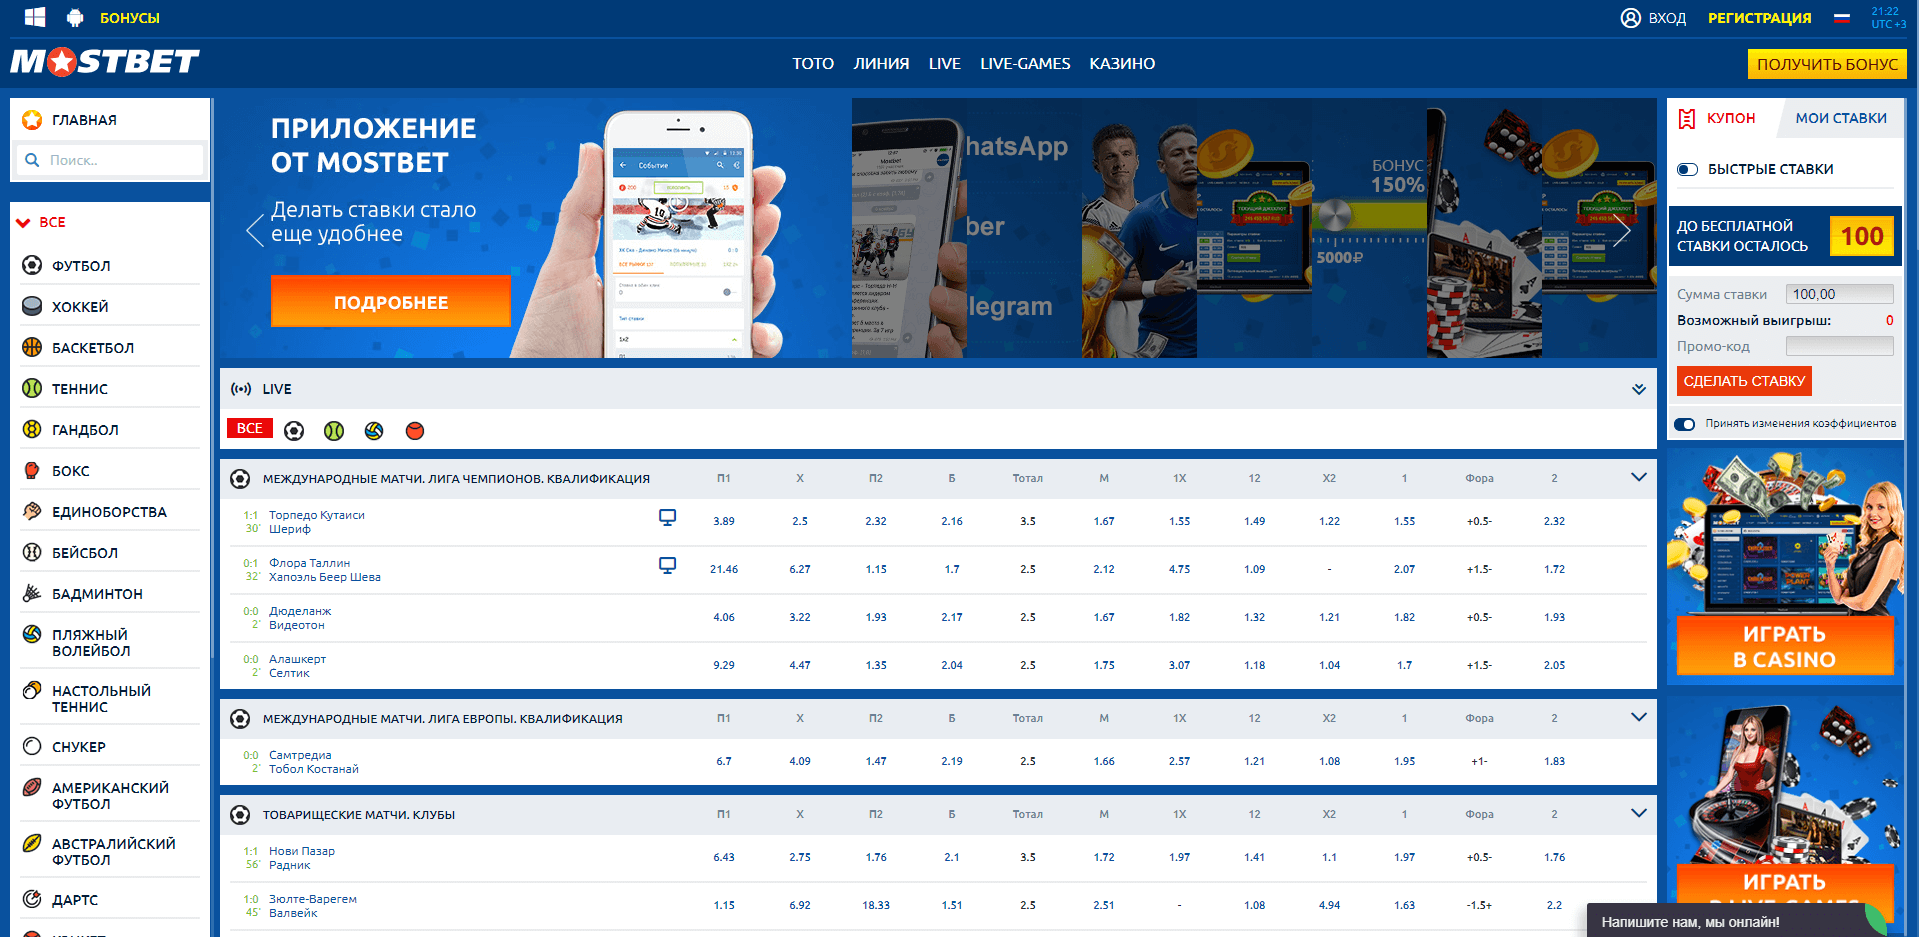Toggle the БЫСТРЫЕ СТАВКИ switch
The width and height of the screenshot is (1919, 937).
(1688, 169)
